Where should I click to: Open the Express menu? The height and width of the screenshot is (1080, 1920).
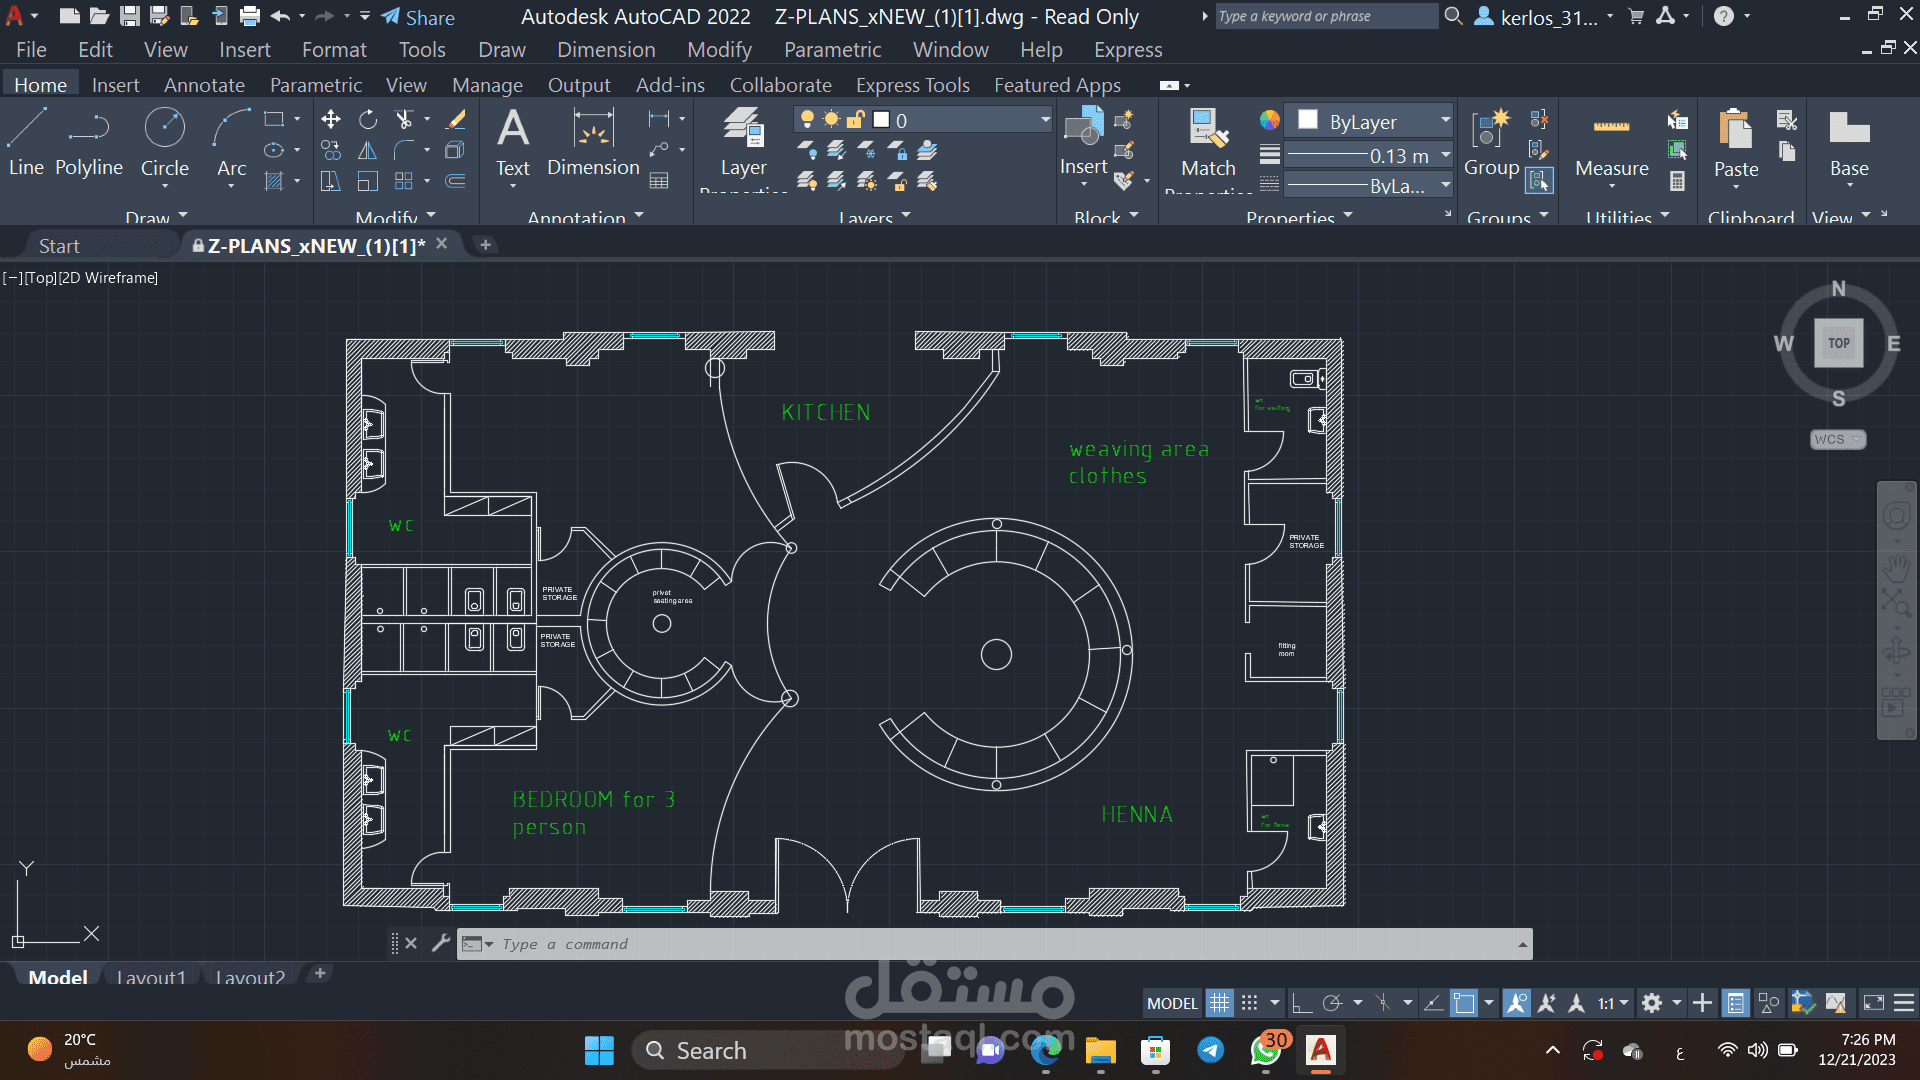[1128, 50]
